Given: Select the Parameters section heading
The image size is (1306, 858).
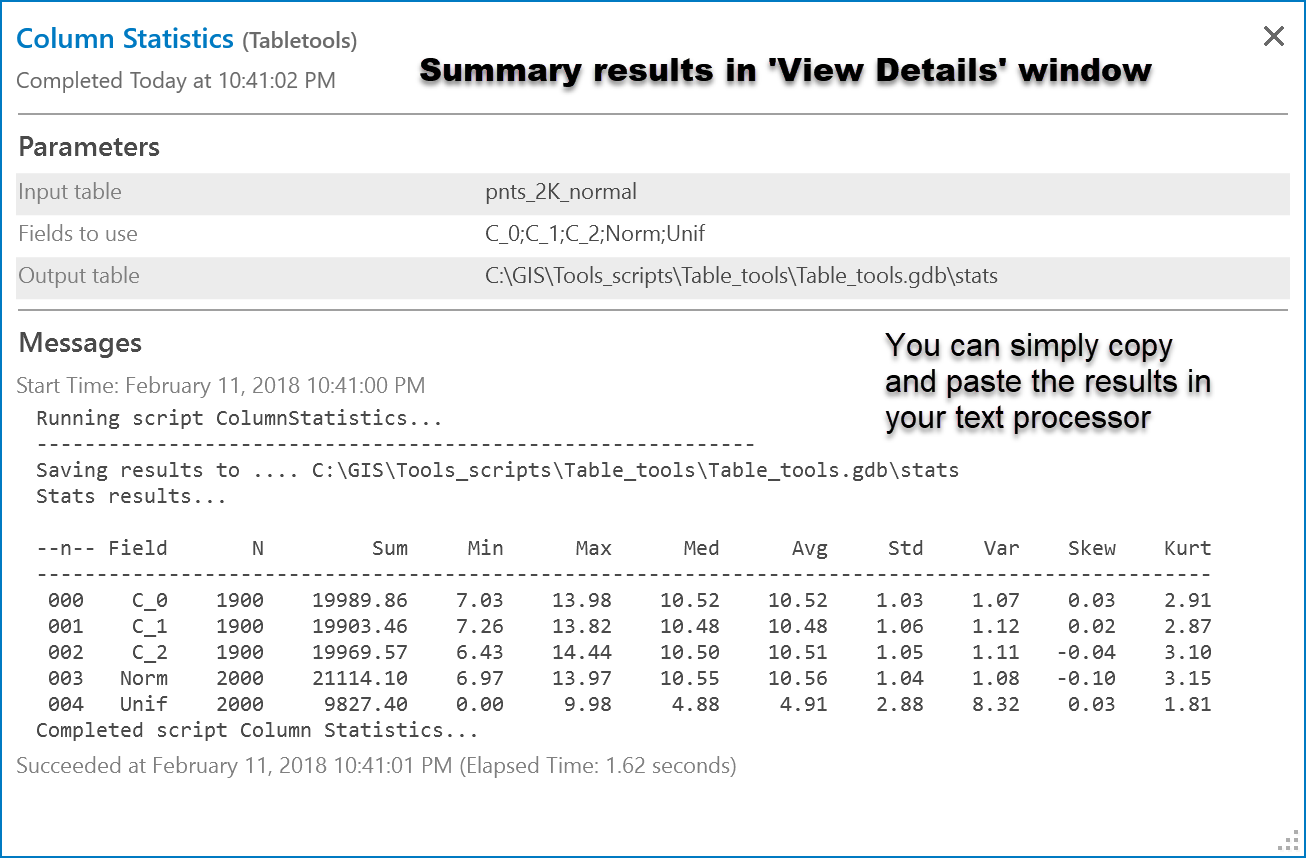Looking at the screenshot, I should [x=89, y=147].
